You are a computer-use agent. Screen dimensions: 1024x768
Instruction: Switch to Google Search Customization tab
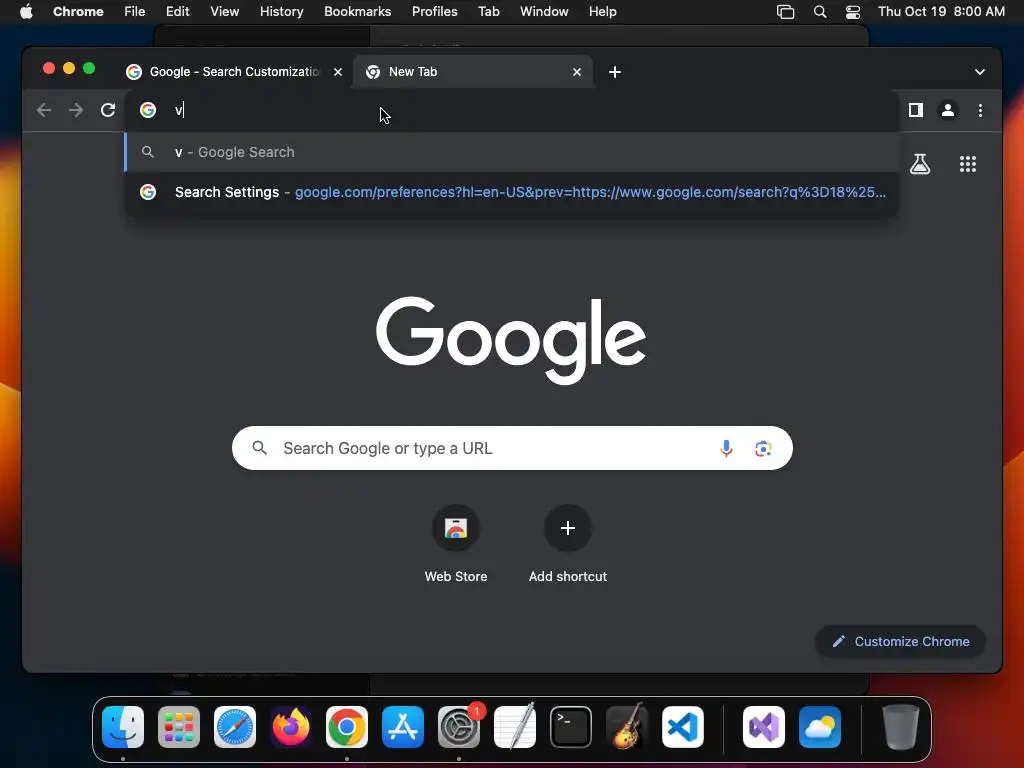coord(233,72)
